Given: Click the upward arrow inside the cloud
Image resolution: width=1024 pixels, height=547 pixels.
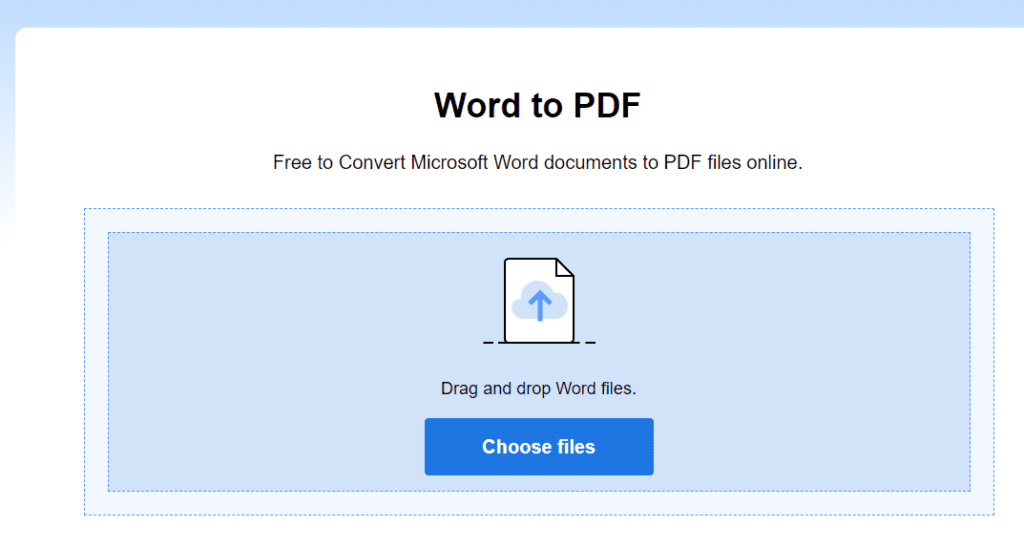Looking at the screenshot, I should [540, 305].
